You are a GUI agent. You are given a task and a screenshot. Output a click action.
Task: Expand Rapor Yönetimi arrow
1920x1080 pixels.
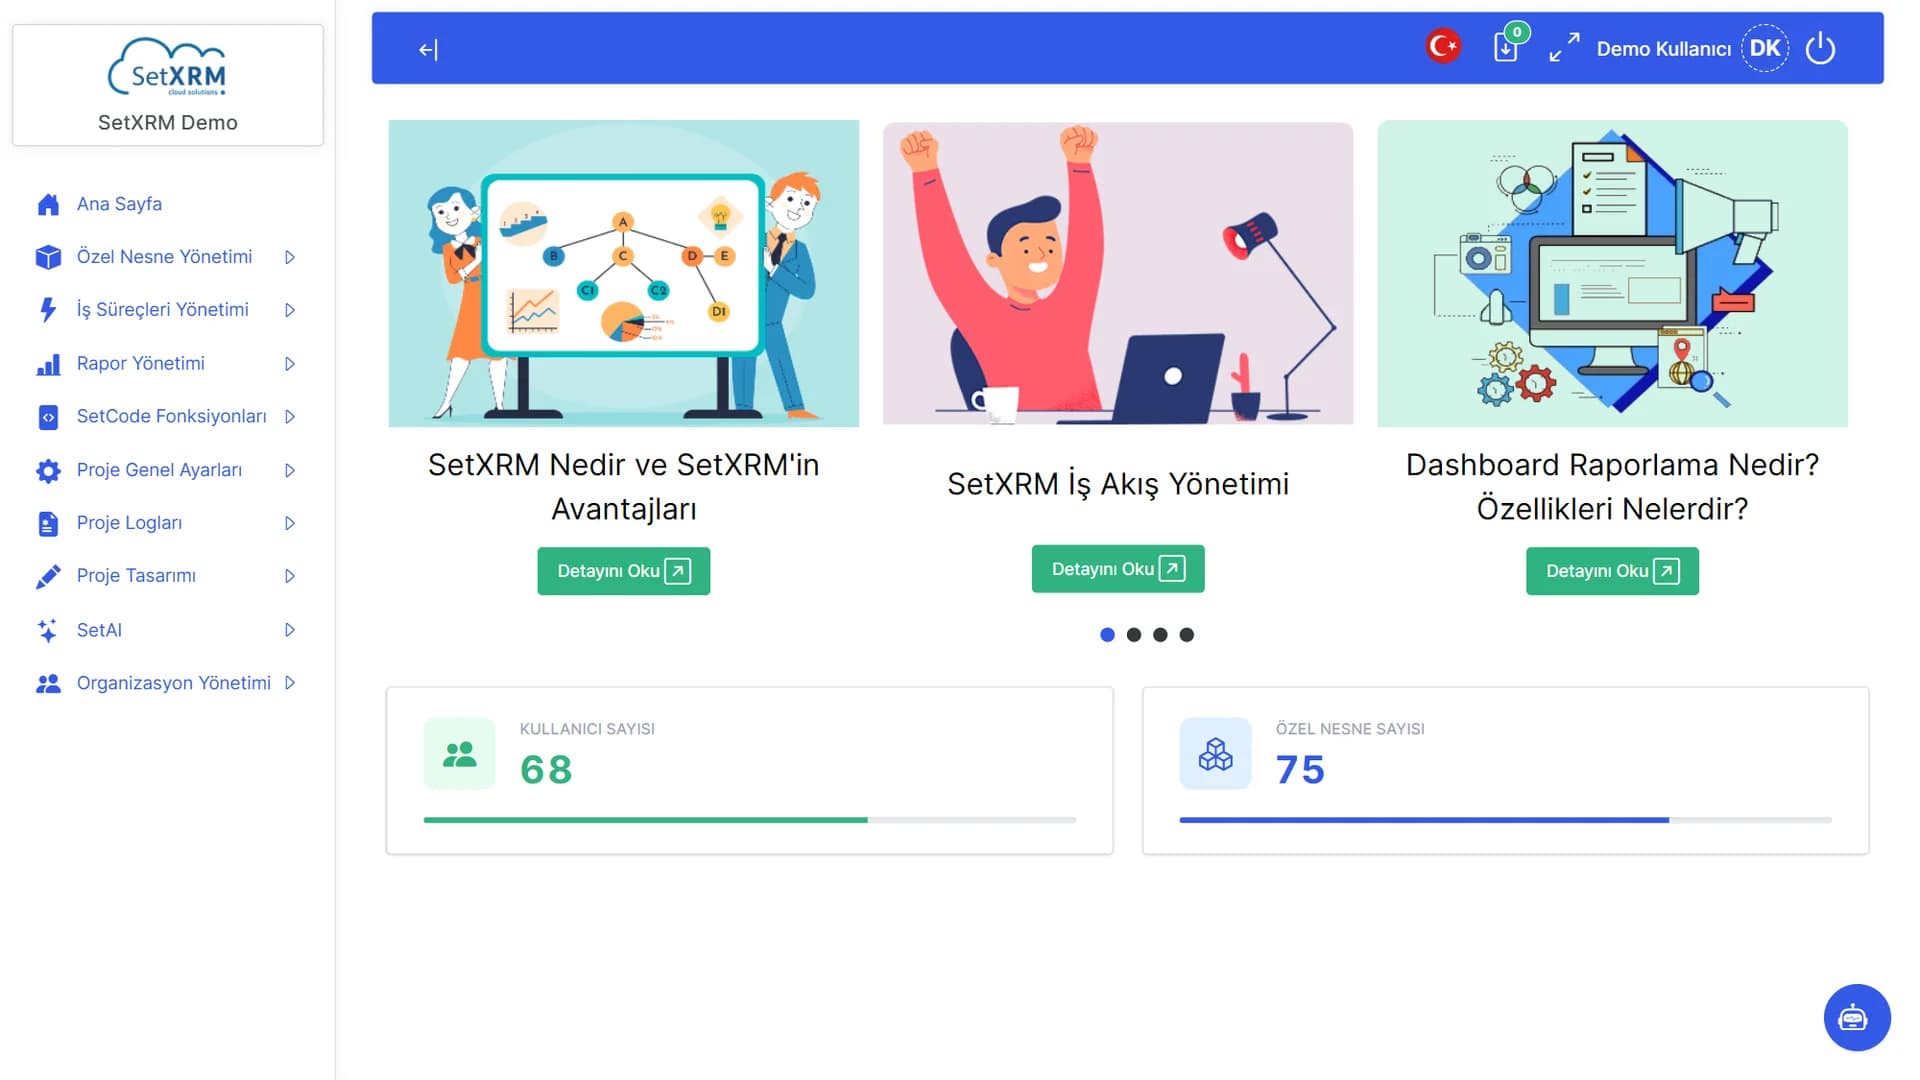(x=290, y=364)
